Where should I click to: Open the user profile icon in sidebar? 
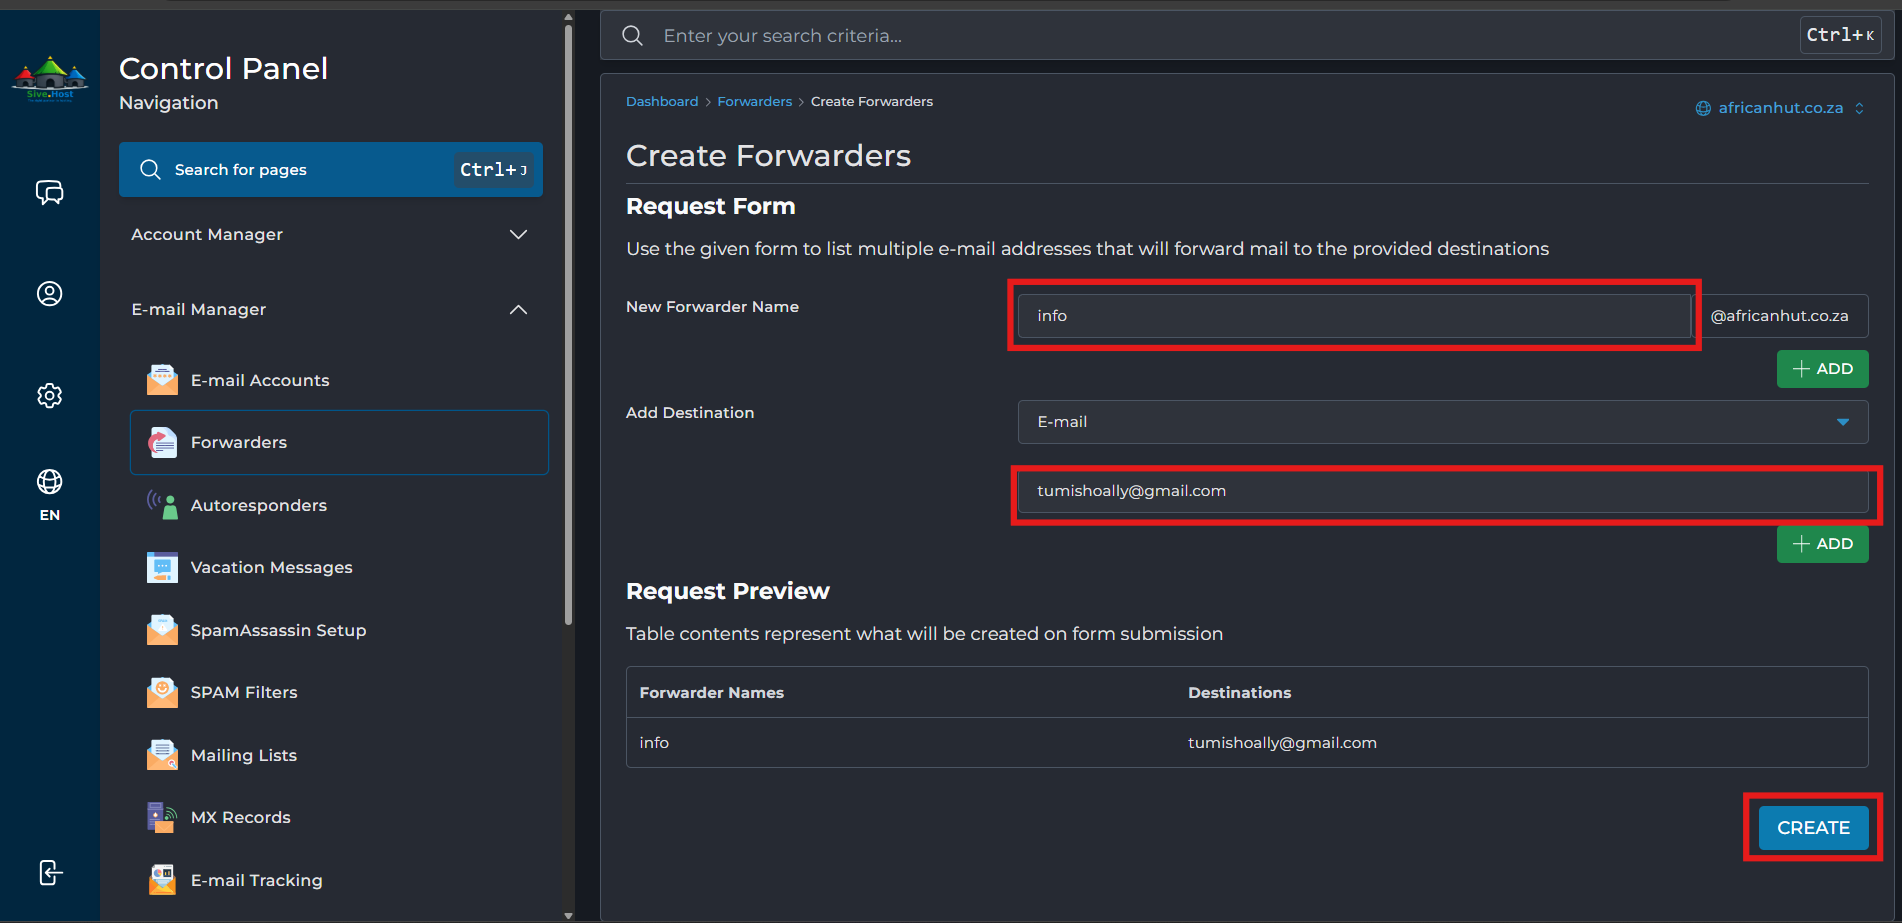coord(49,293)
